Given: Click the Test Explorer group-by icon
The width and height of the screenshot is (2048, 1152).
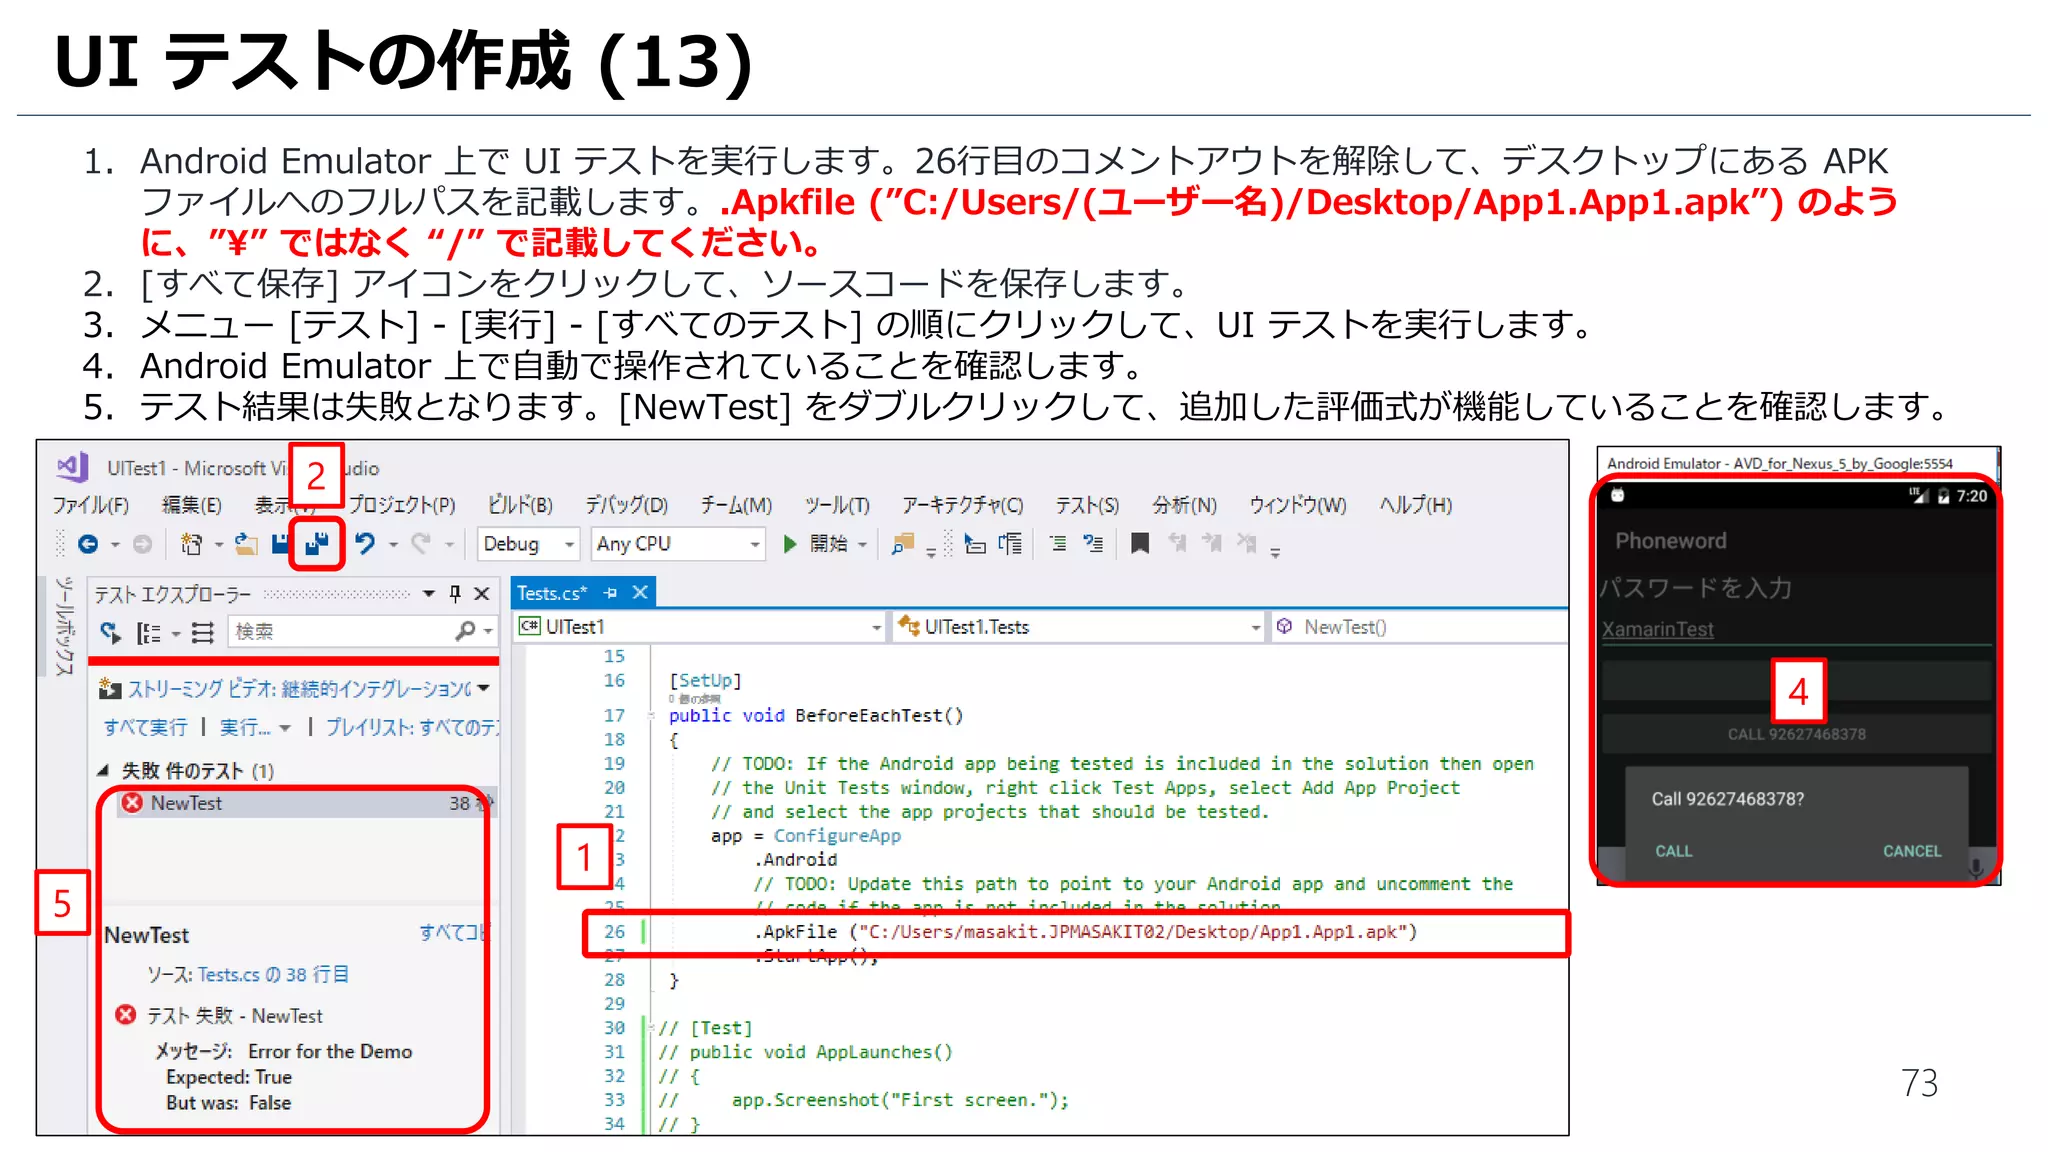Looking at the screenshot, I should 149,632.
